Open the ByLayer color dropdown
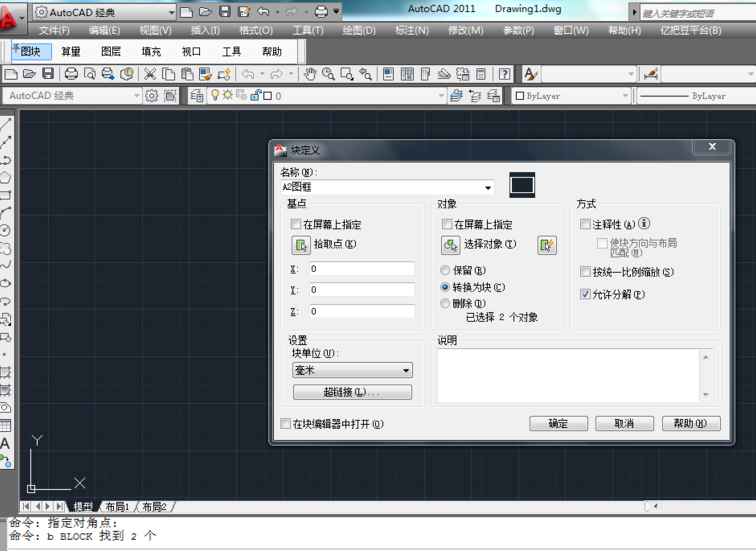 (x=571, y=96)
